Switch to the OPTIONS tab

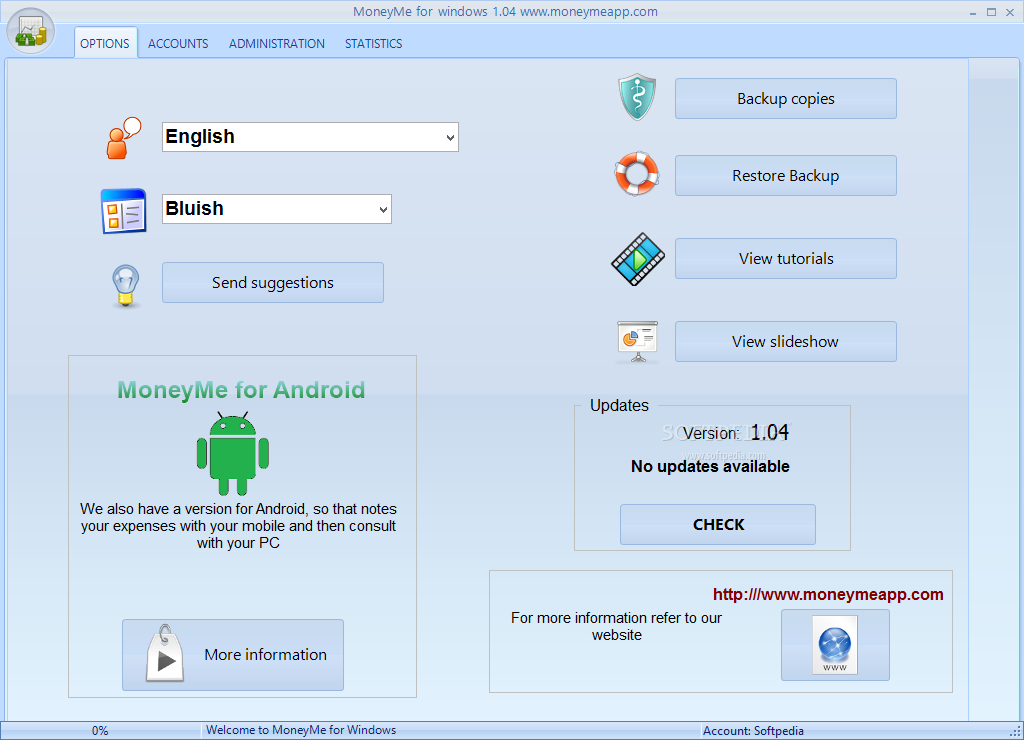click(x=104, y=43)
